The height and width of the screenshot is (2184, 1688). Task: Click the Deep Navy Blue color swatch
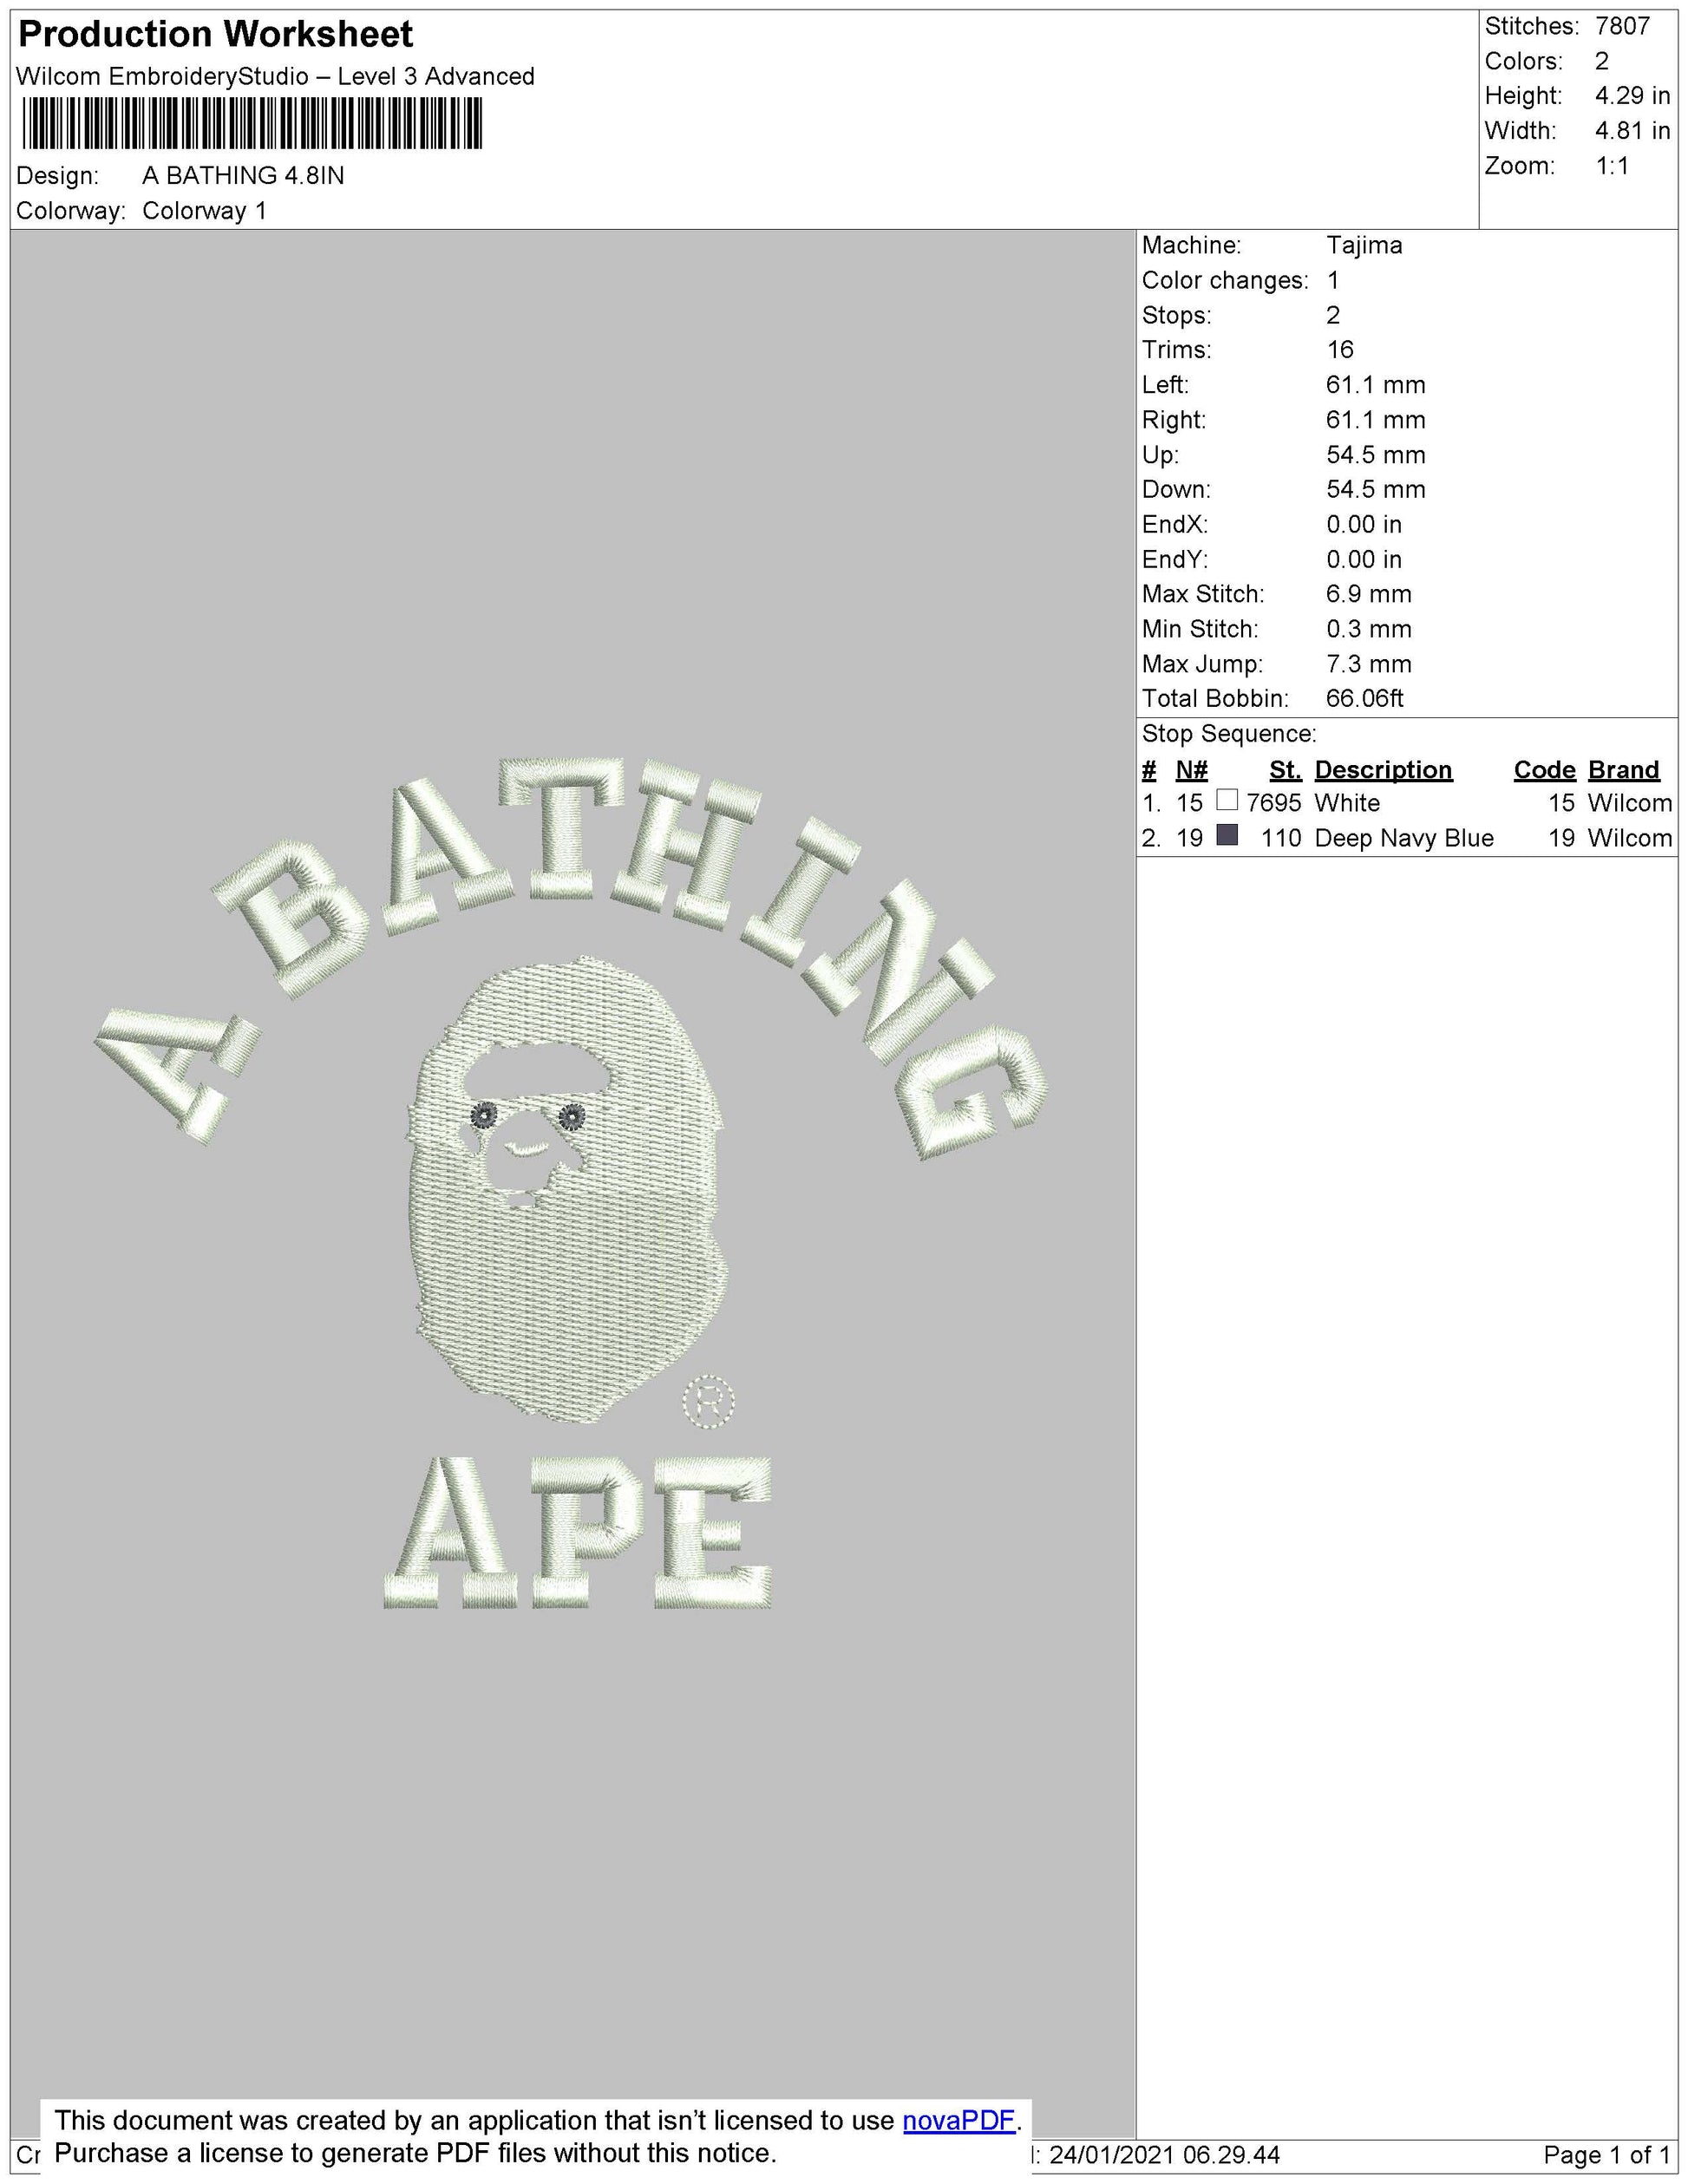pyautogui.click(x=1227, y=835)
